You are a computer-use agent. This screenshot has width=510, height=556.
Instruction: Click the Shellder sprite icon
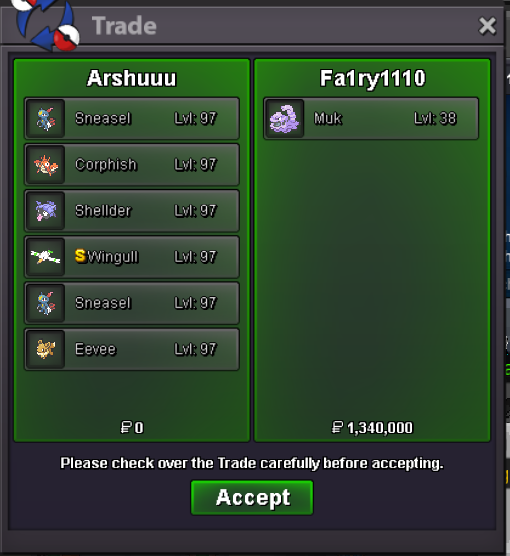click(x=46, y=211)
